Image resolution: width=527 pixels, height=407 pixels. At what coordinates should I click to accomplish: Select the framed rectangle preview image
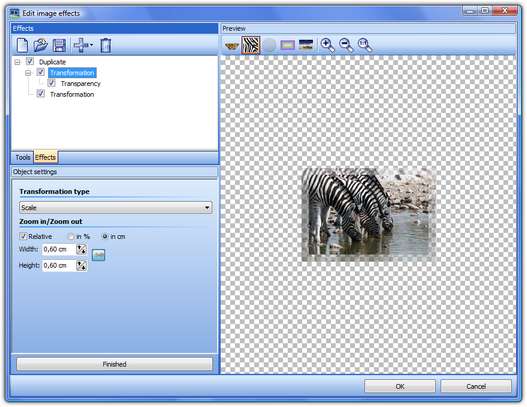[x=287, y=45]
